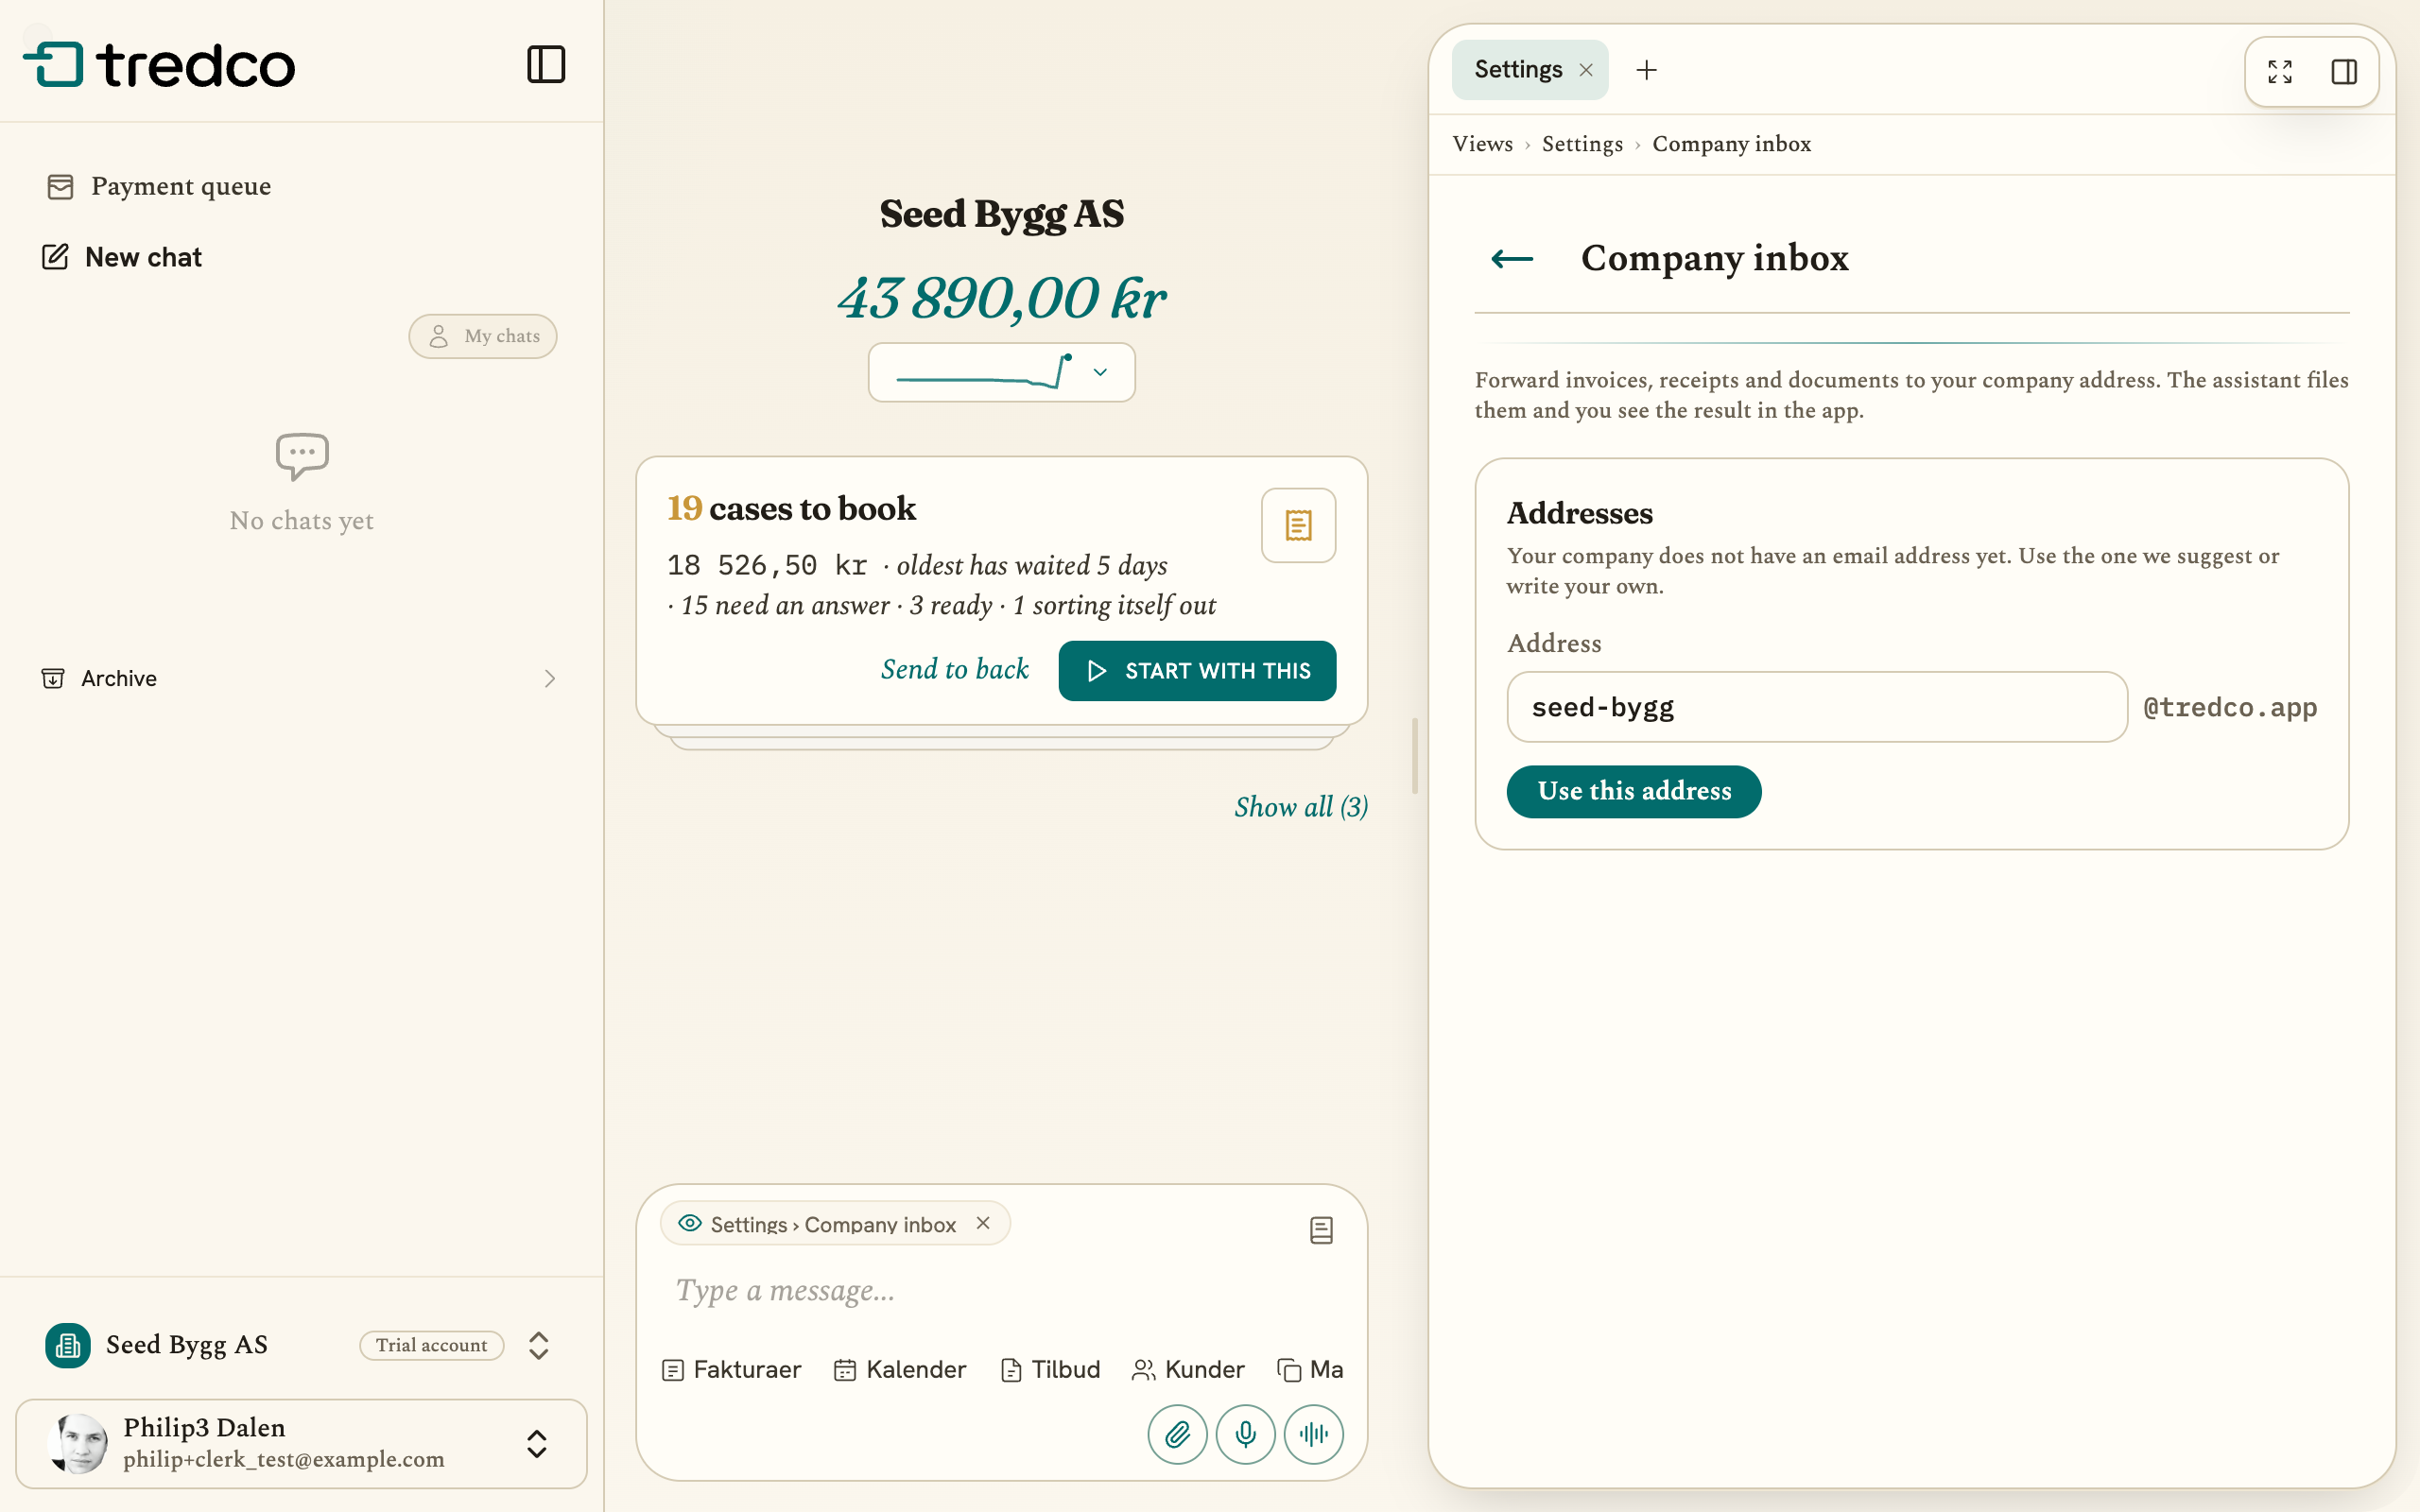Viewport: 2420px width, 1512px height.
Task: Expand the panel to fullscreen
Action: tap(2280, 72)
